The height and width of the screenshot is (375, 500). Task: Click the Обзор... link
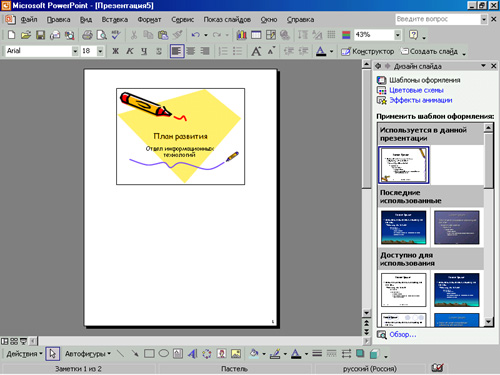coord(403,334)
